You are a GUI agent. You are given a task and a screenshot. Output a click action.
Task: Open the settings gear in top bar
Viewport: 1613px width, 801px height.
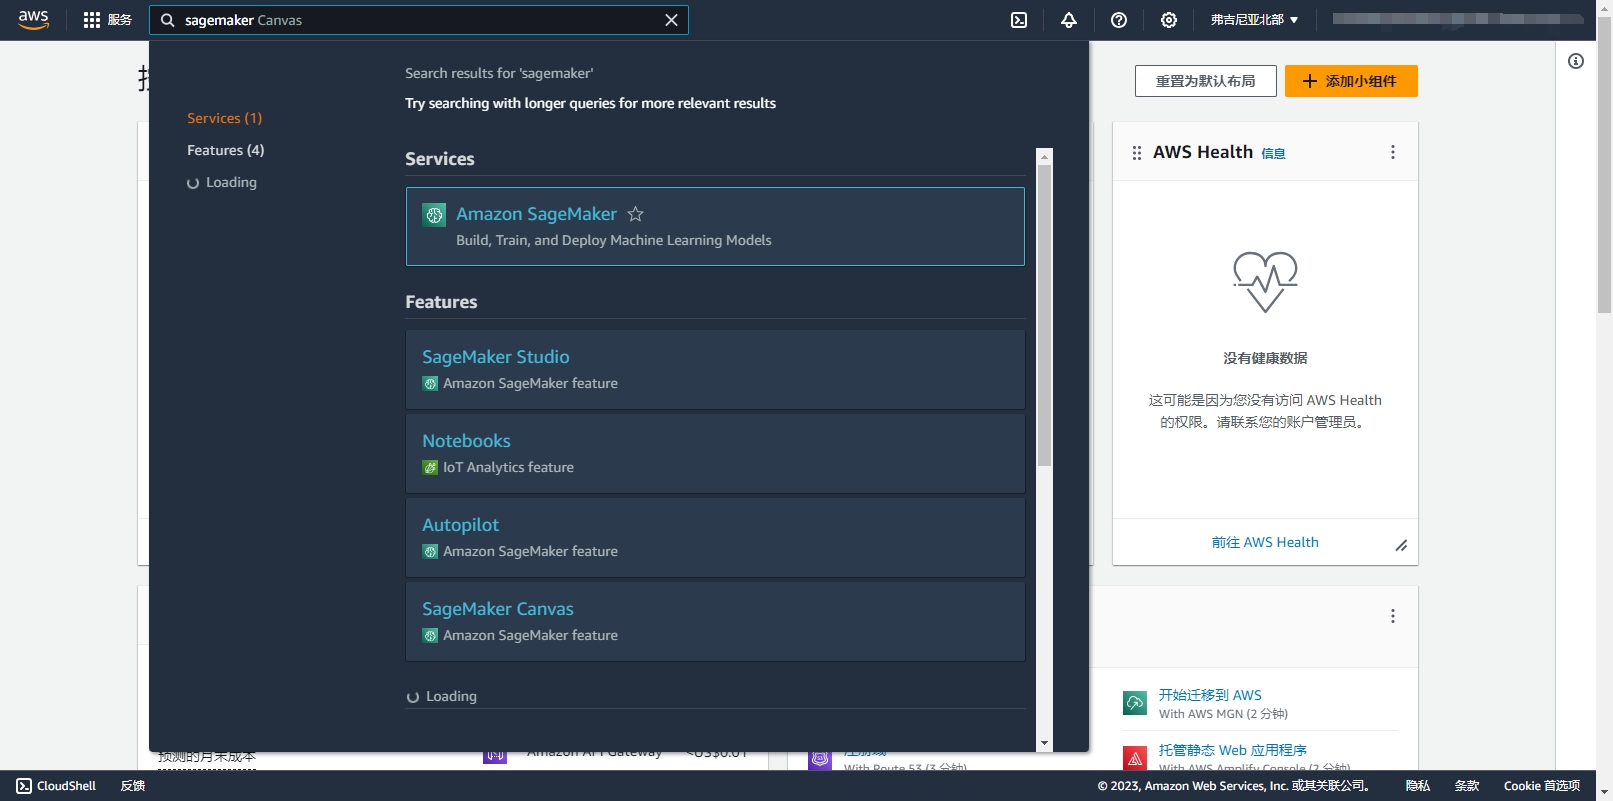click(1169, 20)
